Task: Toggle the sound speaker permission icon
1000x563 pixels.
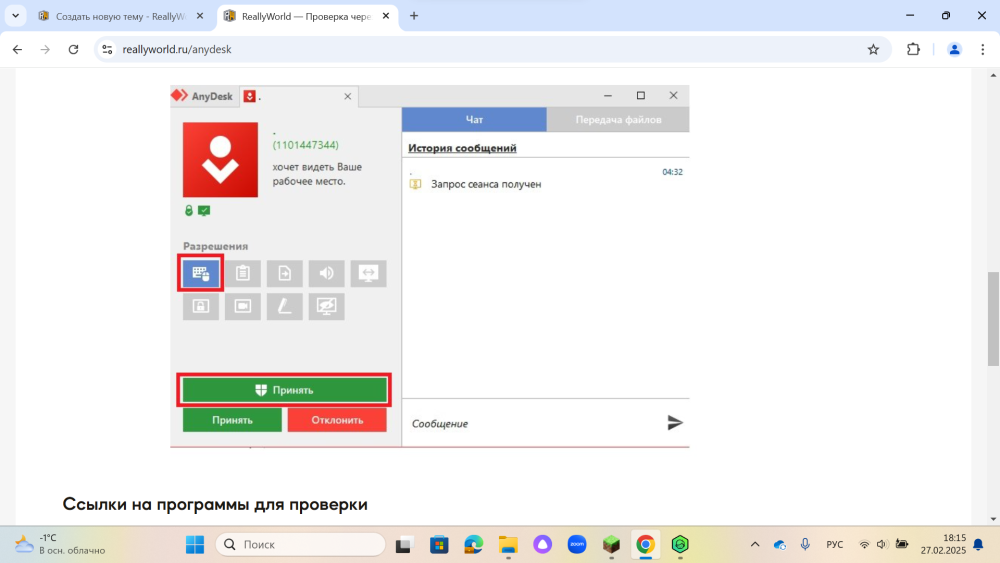Action: tap(327, 273)
